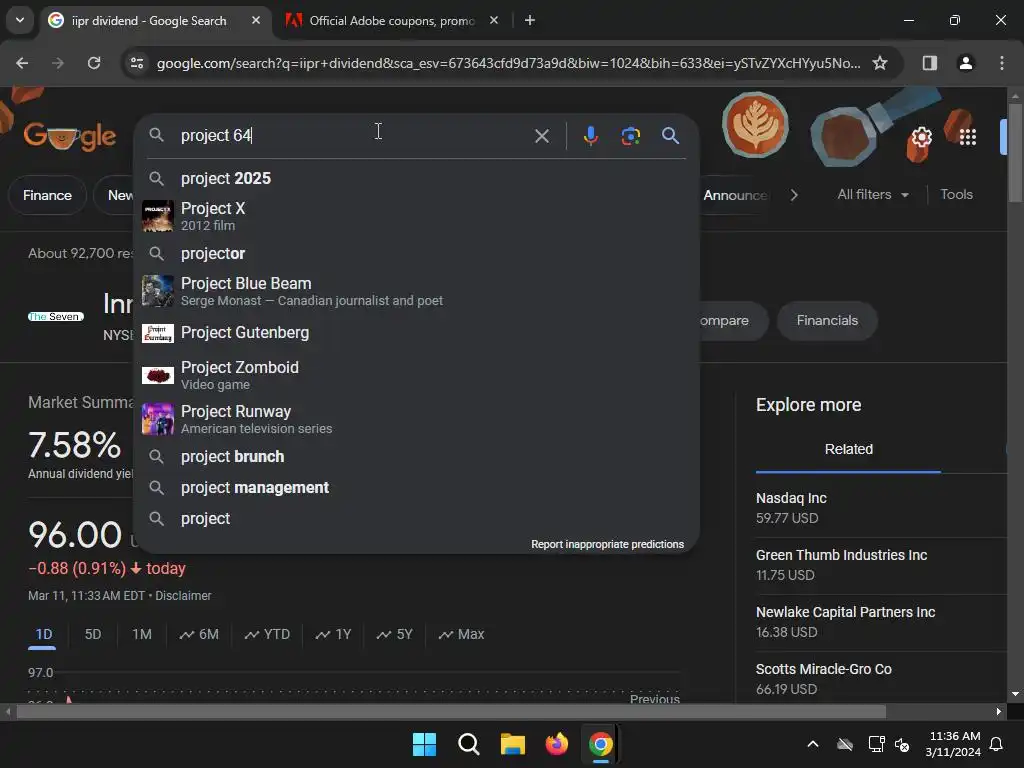
Task: Open Chrome side panel icon
Action: coord(929,63)
